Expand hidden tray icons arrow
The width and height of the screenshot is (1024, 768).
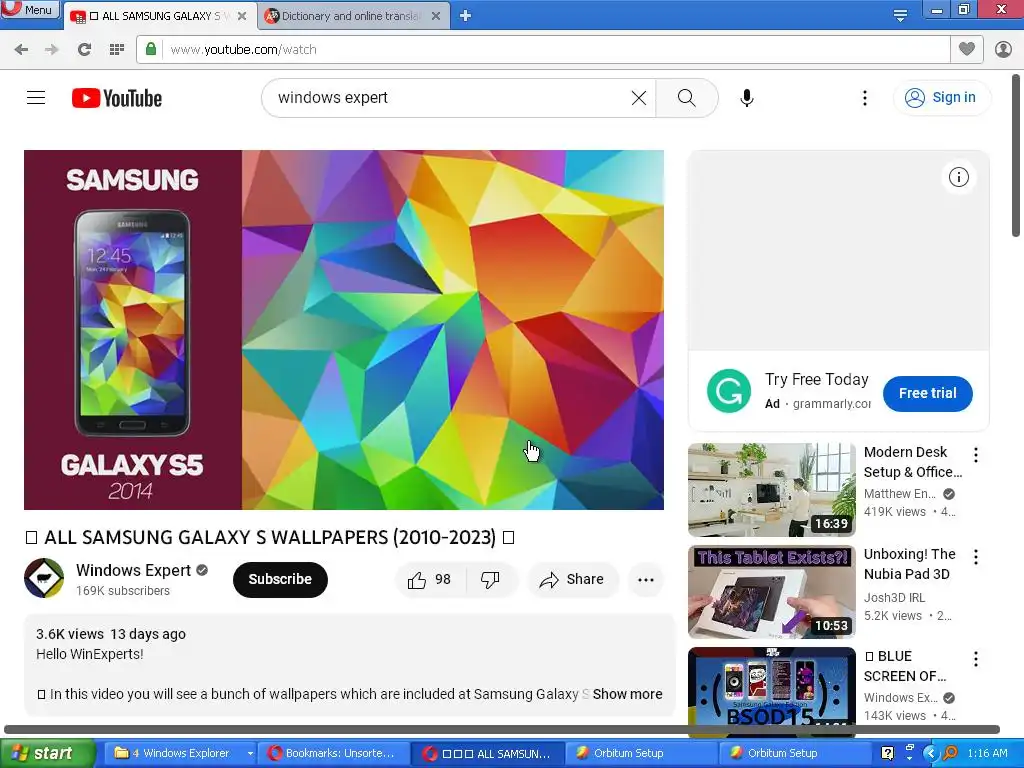pyautogui.click(x=930, y=753)
